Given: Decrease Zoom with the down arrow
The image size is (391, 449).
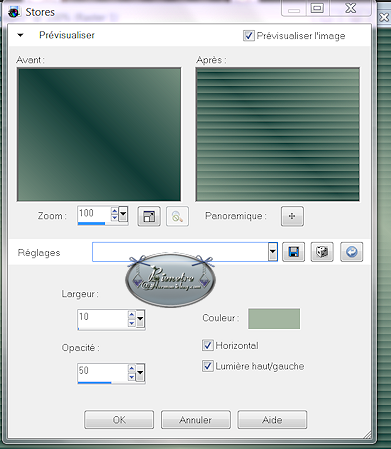Looking at the screenshot, I should [x=114, y=217].
